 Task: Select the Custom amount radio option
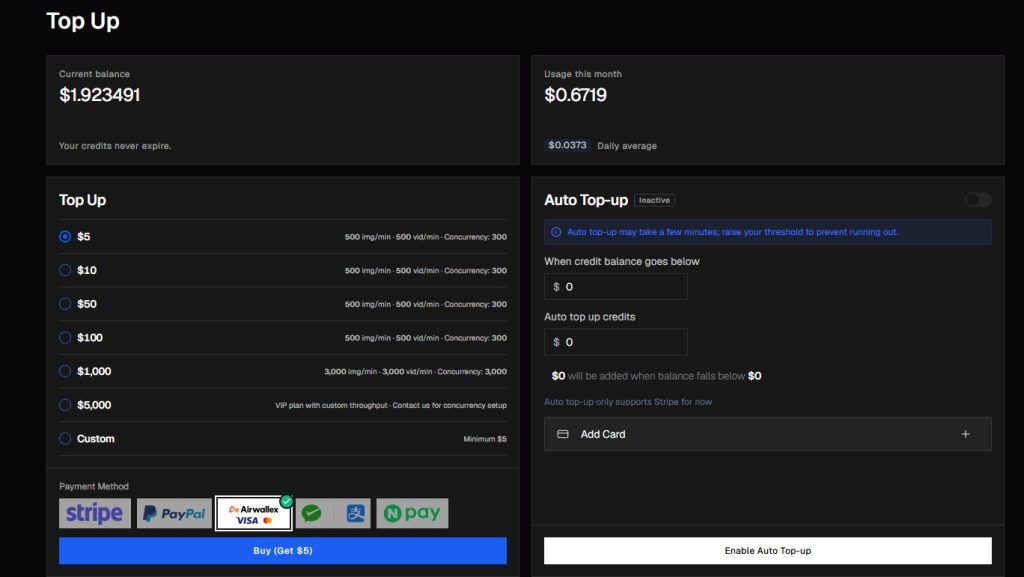[65, 439]
